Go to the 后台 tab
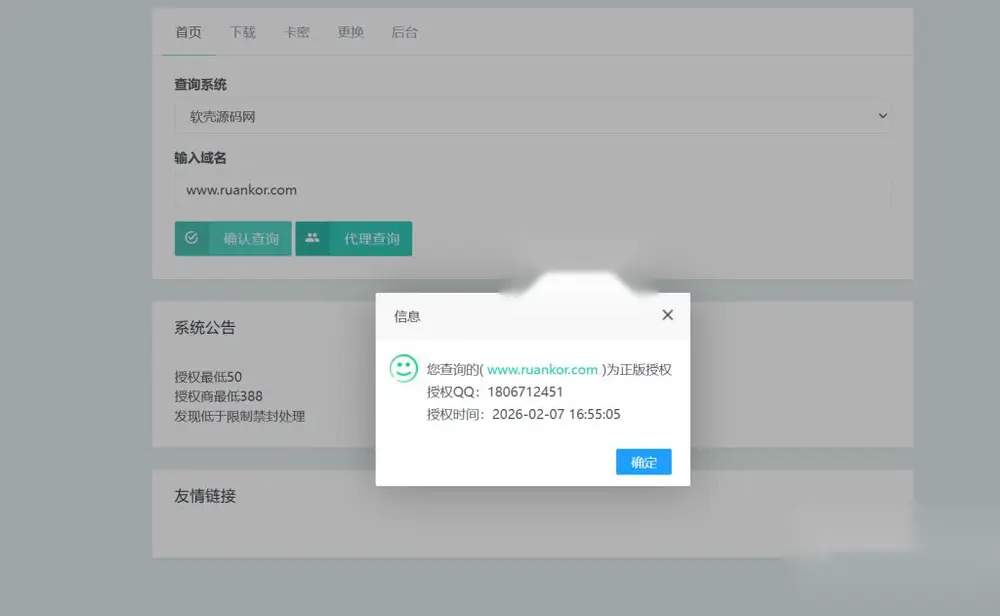Viewport: 1000px width, 616px height. (404, 32)
